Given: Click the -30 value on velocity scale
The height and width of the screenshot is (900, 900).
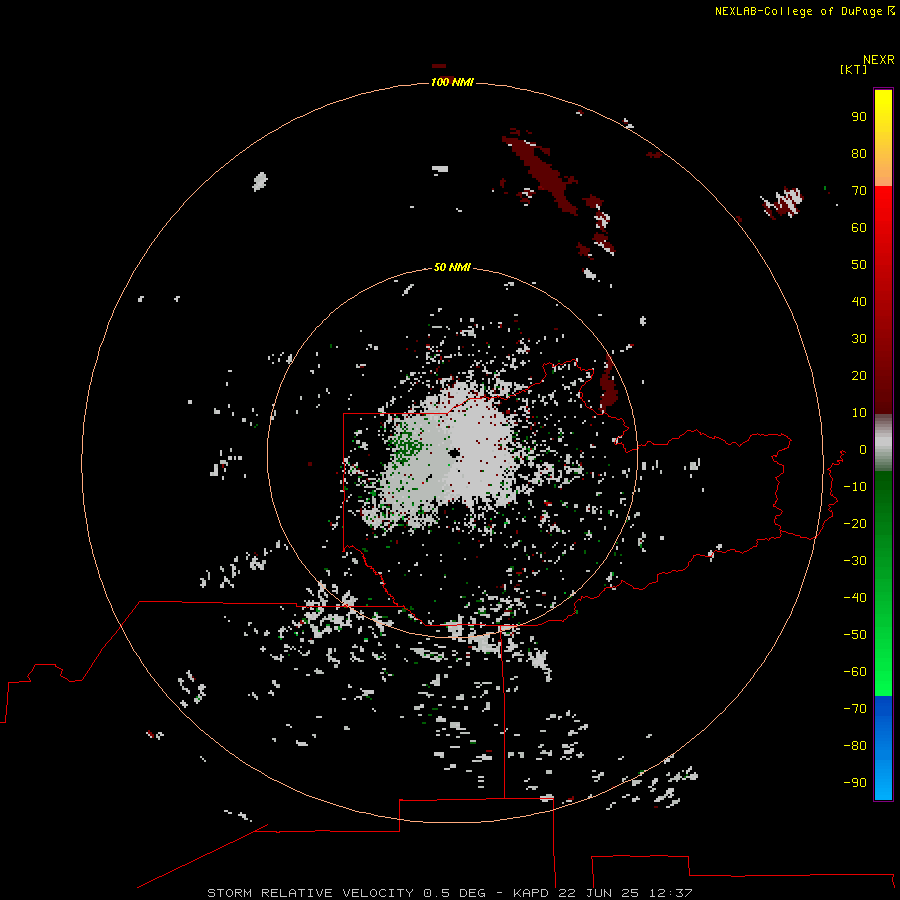Looking at the screenshot, I should point(855,561).
